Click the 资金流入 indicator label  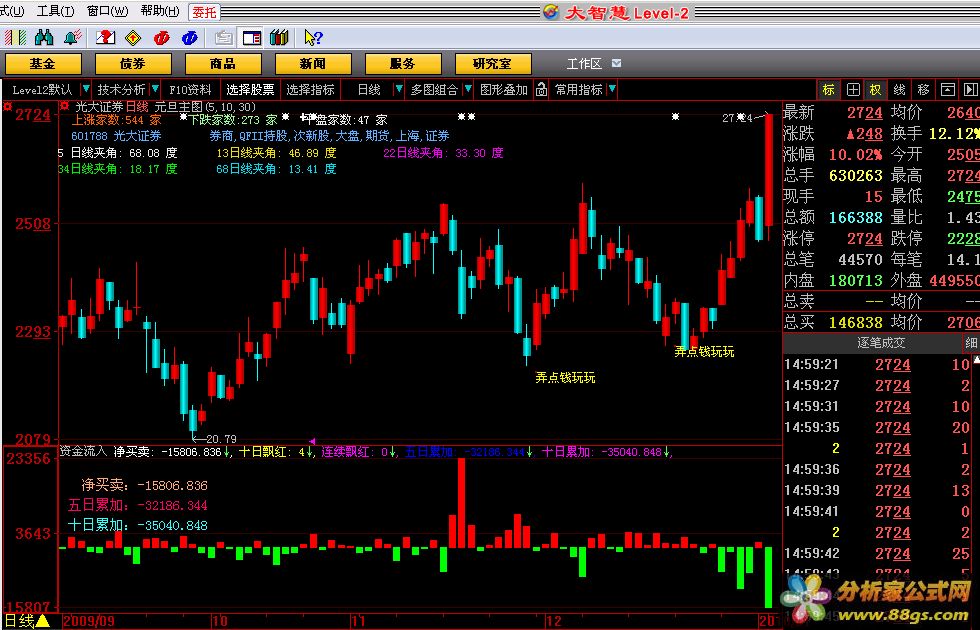click(x=84, y=451)
